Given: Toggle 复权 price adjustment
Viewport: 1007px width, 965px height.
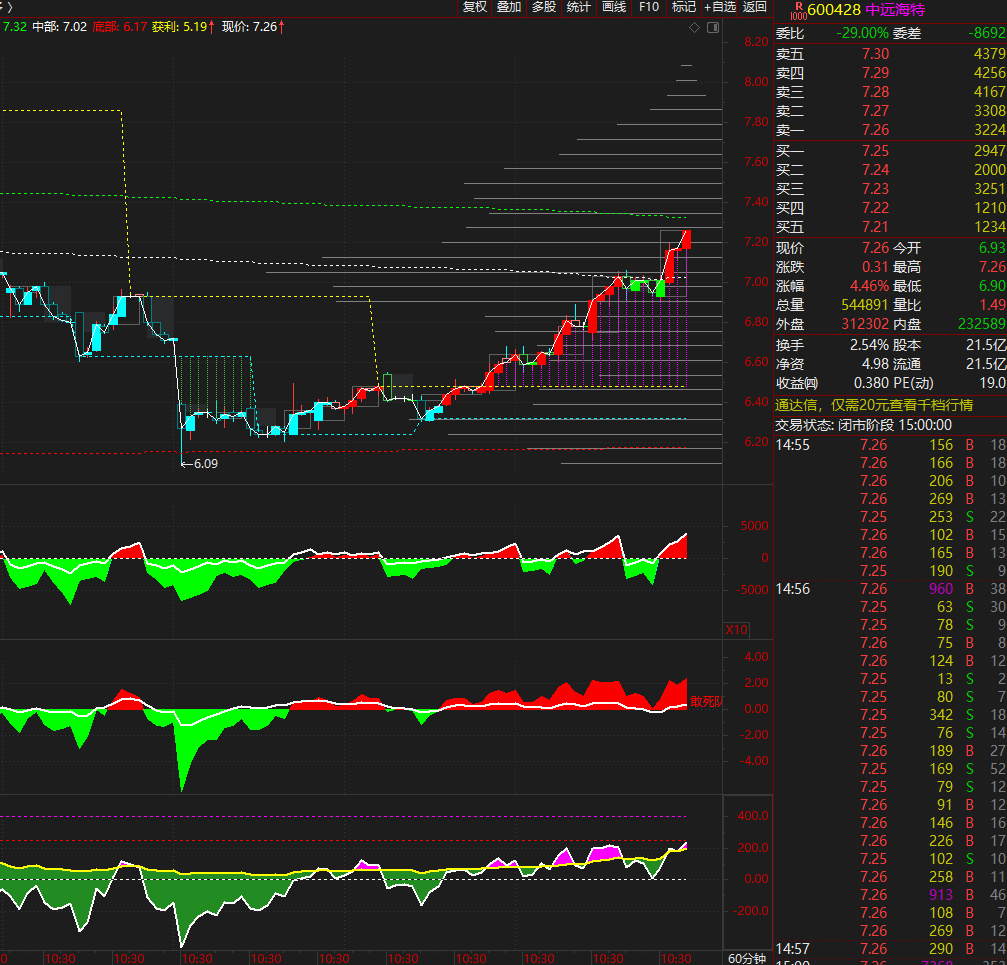Looking at the screenshot, I should point(475,7).
